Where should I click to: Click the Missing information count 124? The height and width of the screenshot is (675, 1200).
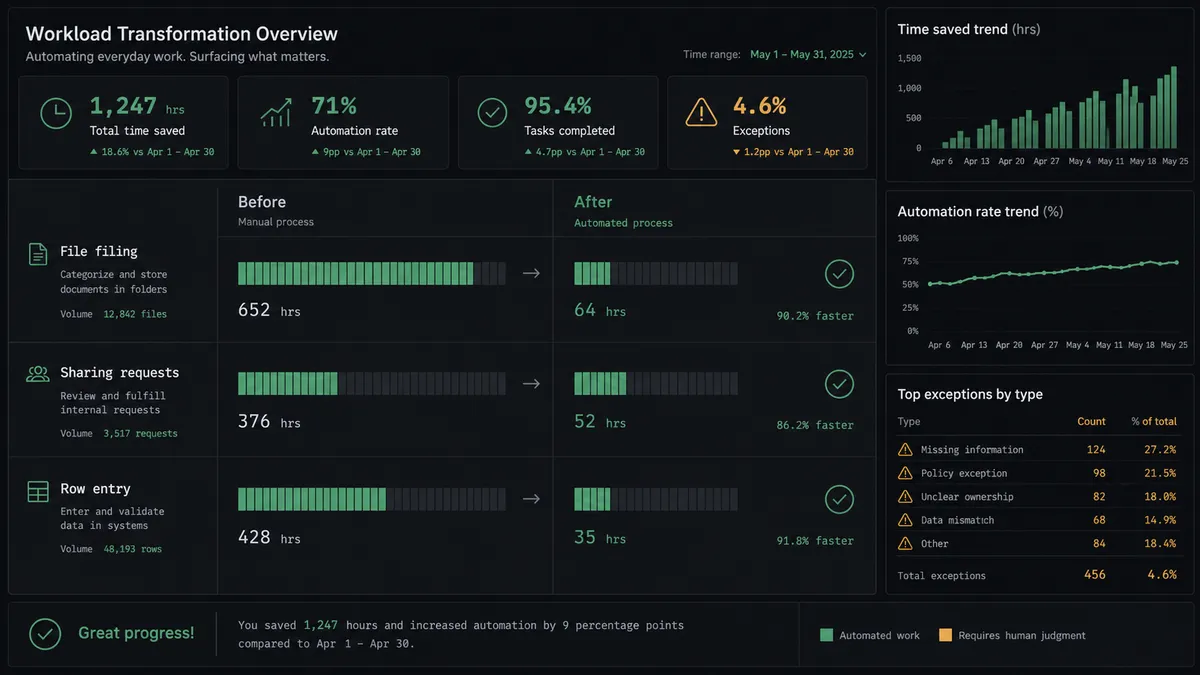(x=1096, y=450)
